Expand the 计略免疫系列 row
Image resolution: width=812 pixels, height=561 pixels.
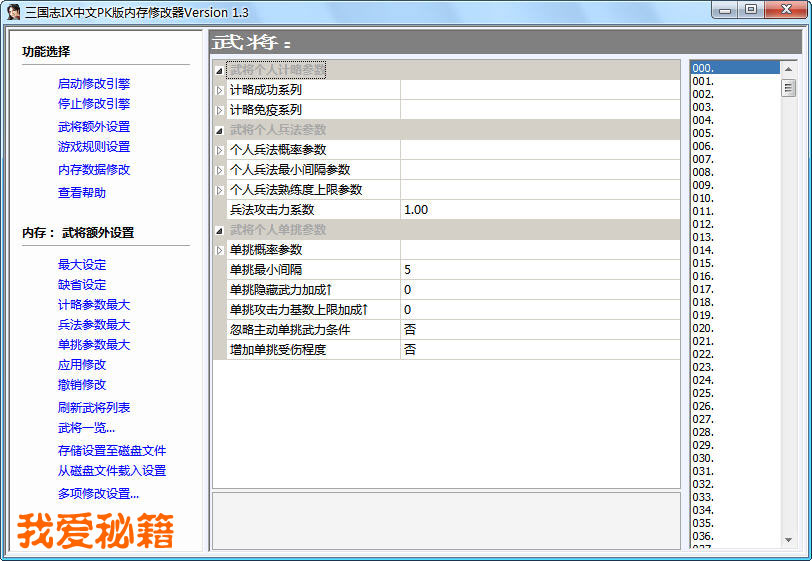pyautogui.click(x=220, y=110)
